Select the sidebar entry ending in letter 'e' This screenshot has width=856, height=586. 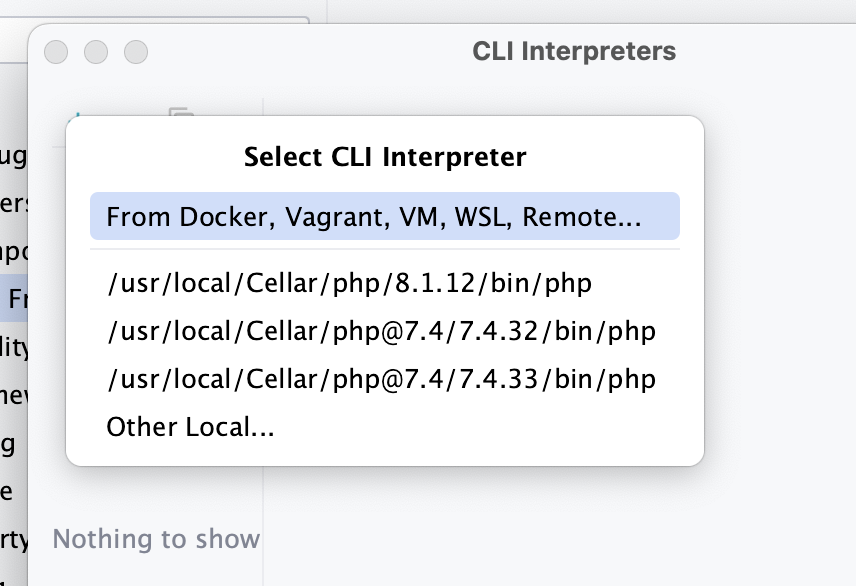click(7, 492)
